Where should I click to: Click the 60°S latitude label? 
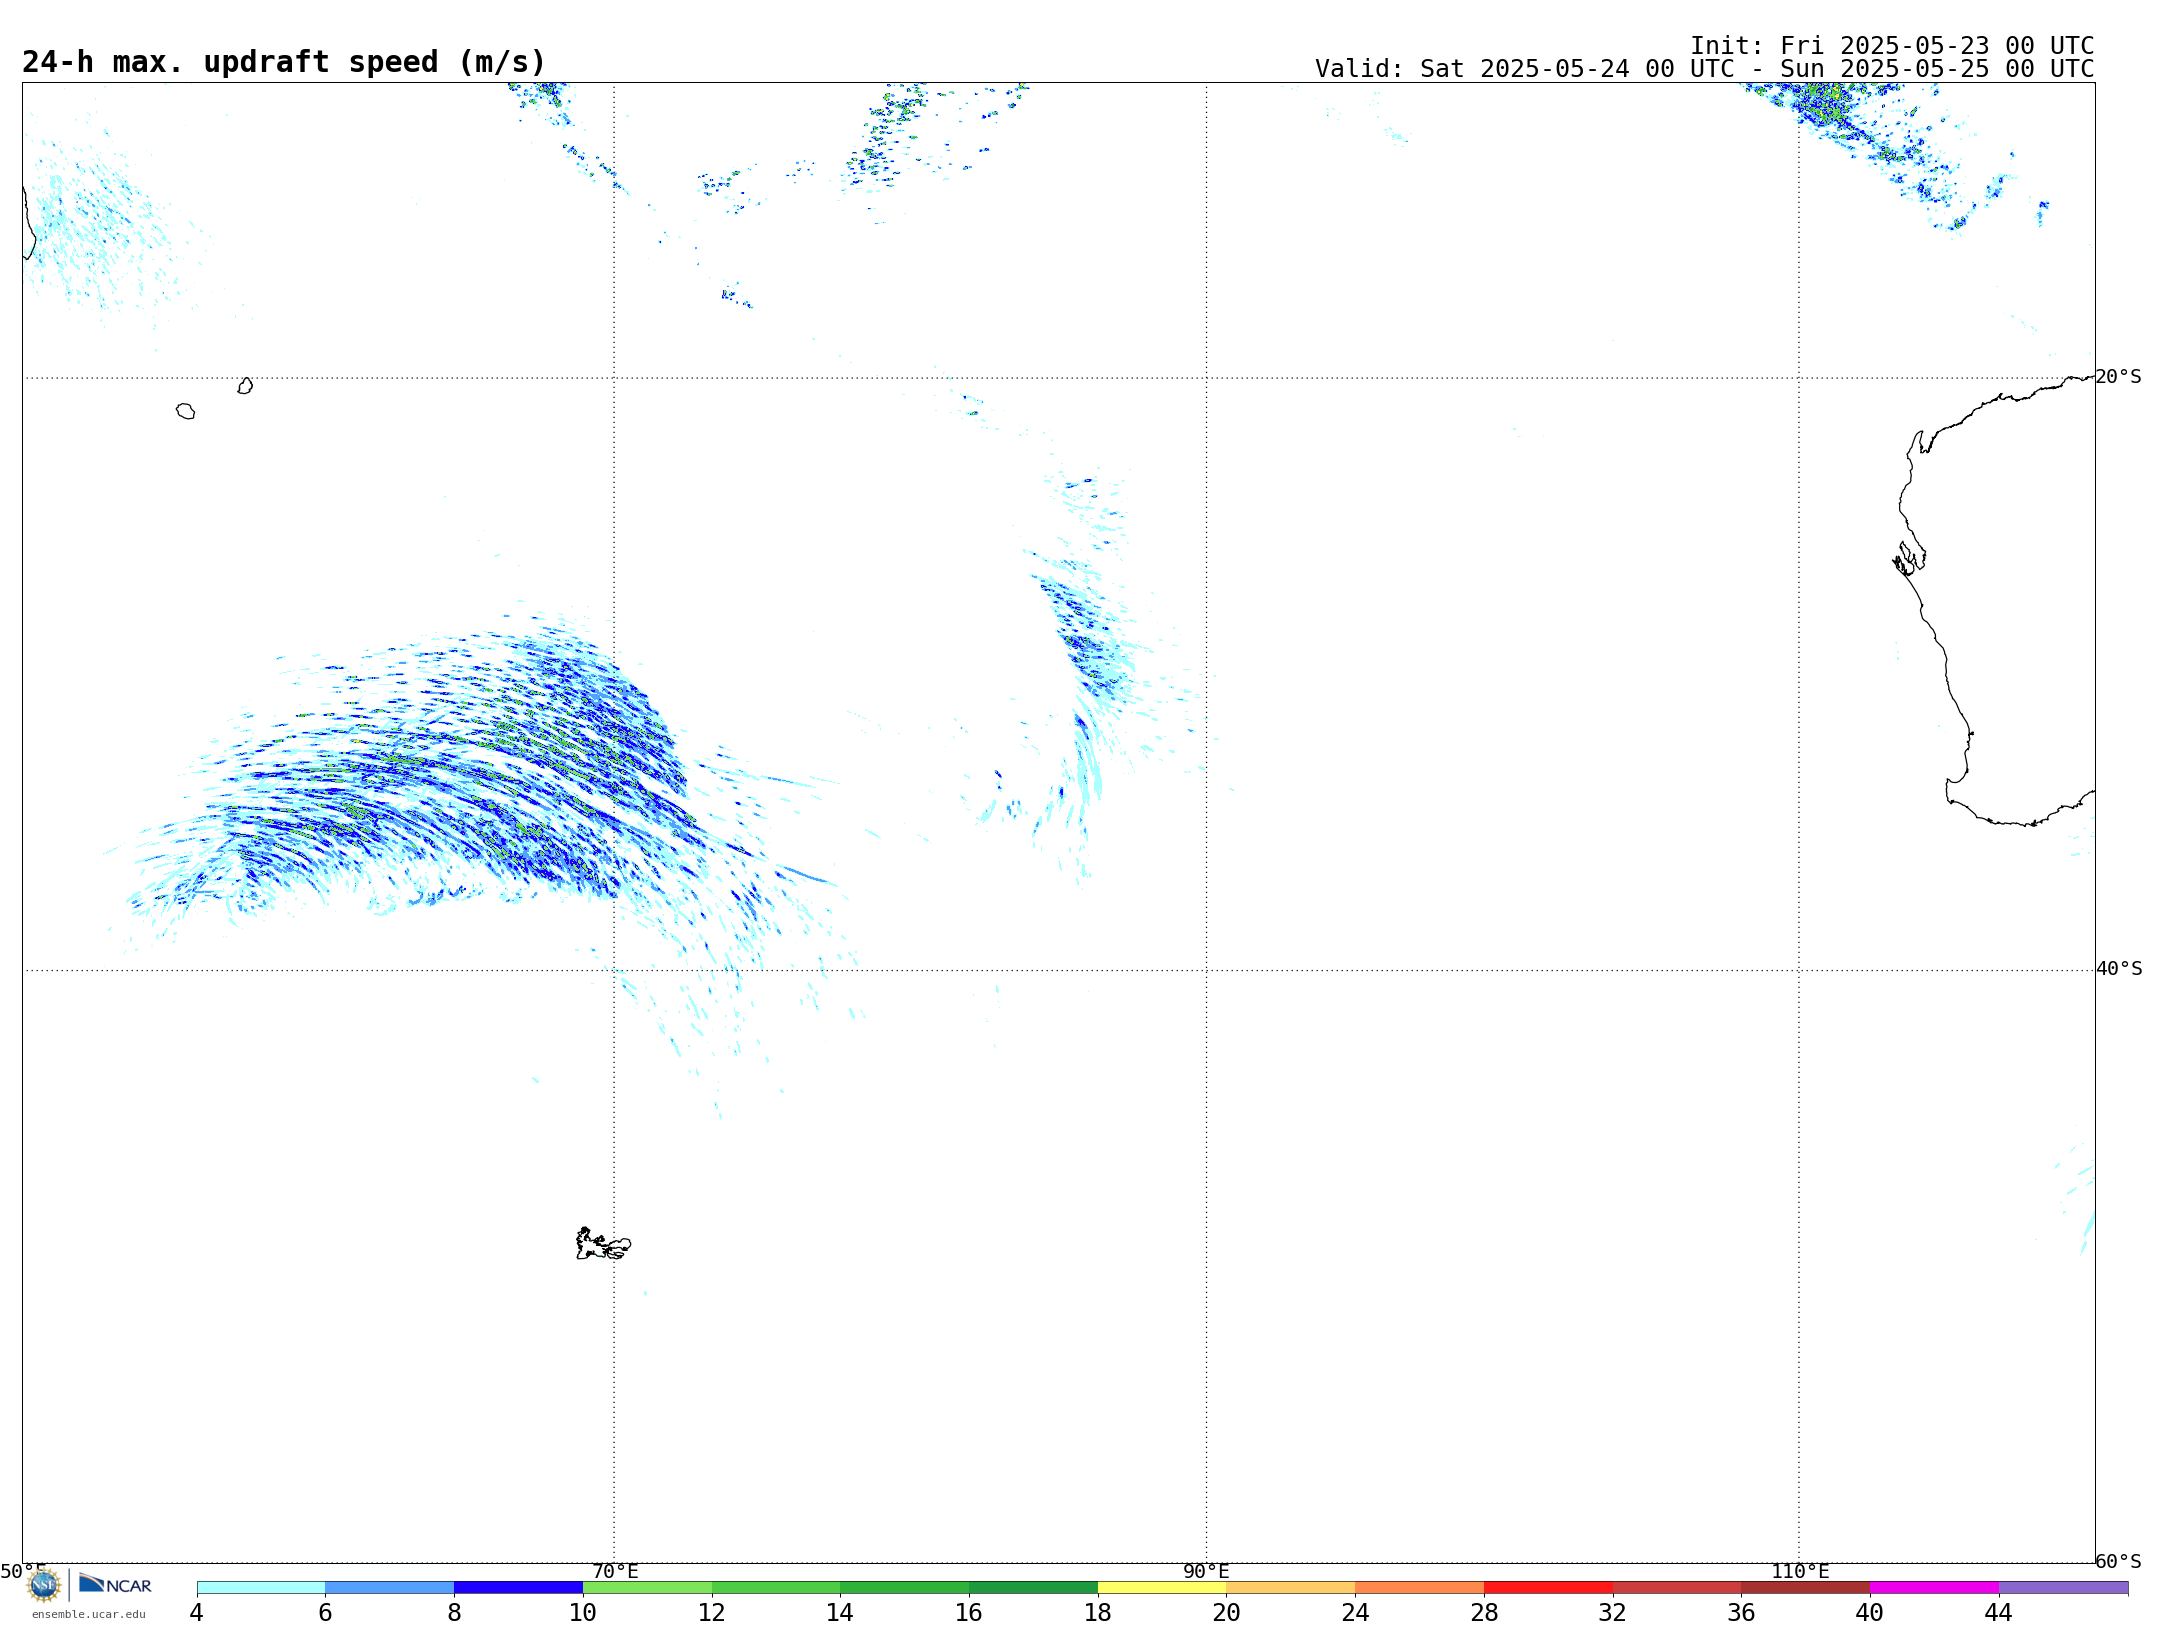click(2118, 1561)
